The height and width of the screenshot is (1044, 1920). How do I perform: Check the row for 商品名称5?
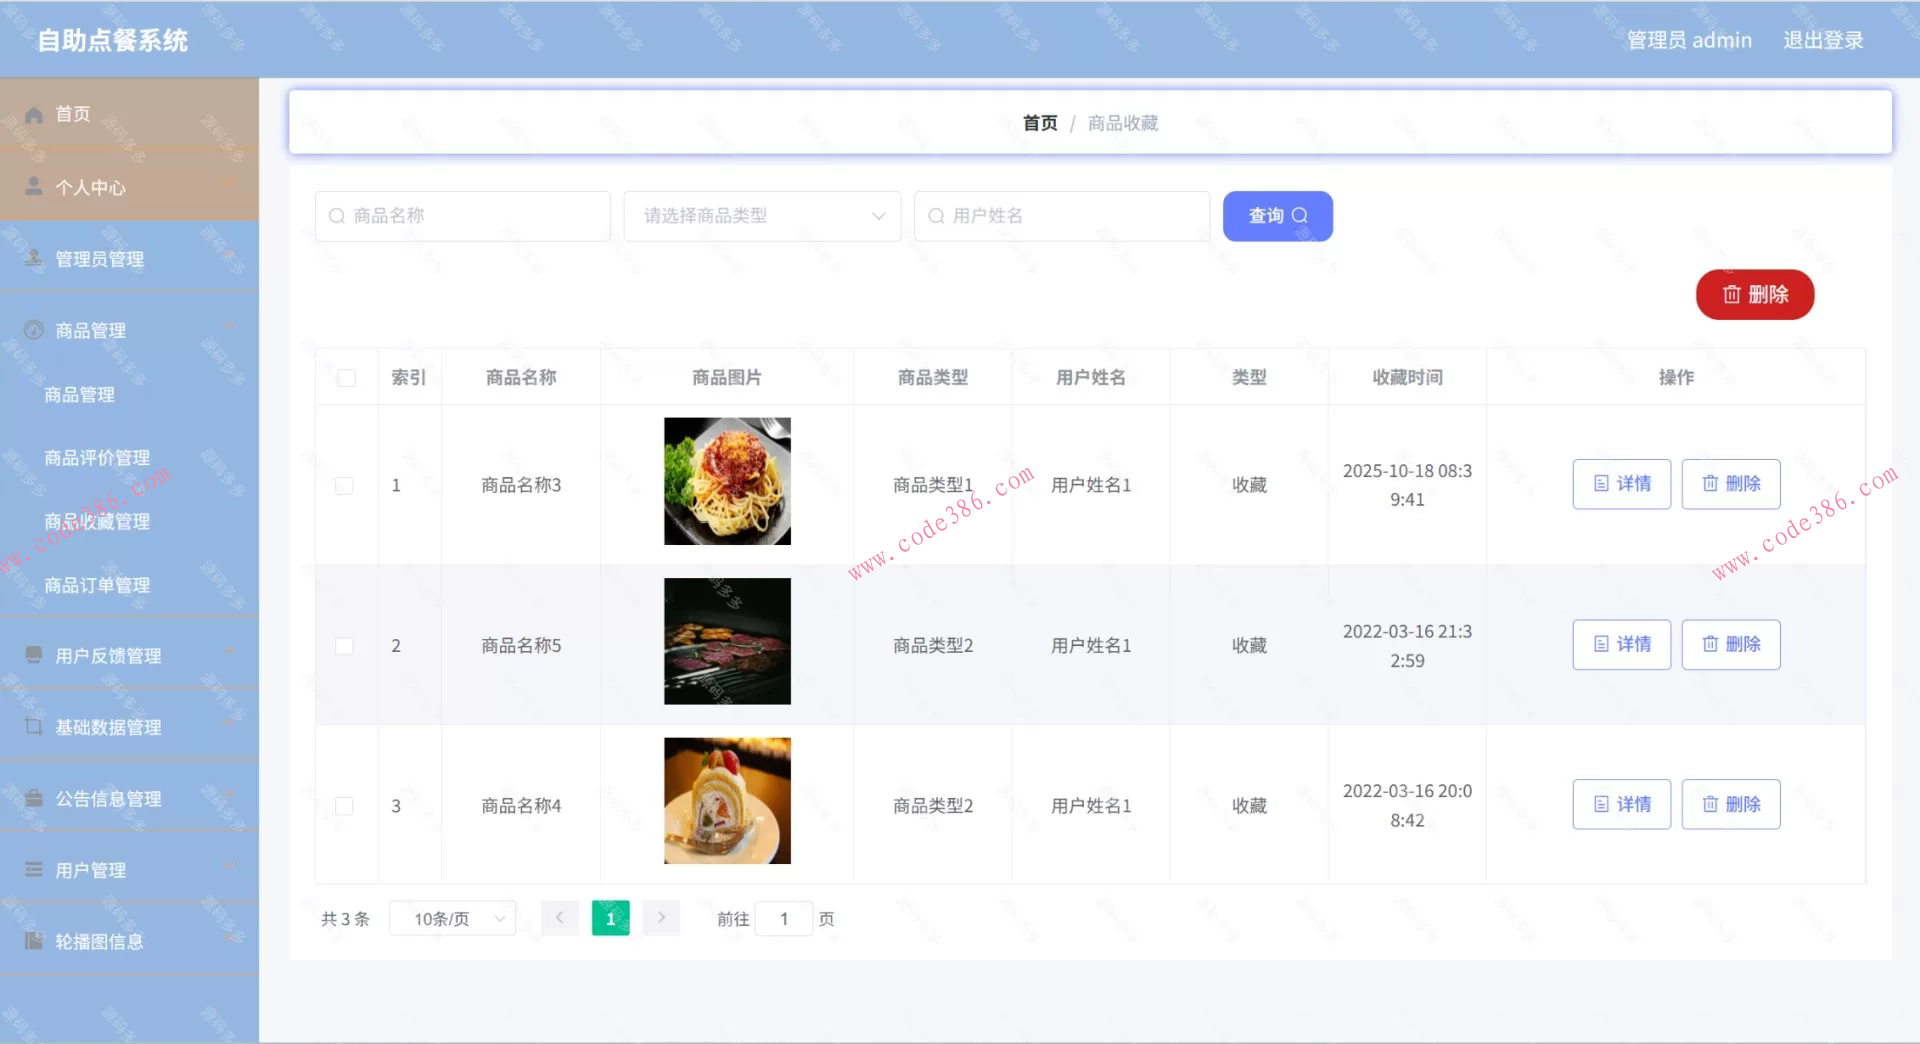346,645
